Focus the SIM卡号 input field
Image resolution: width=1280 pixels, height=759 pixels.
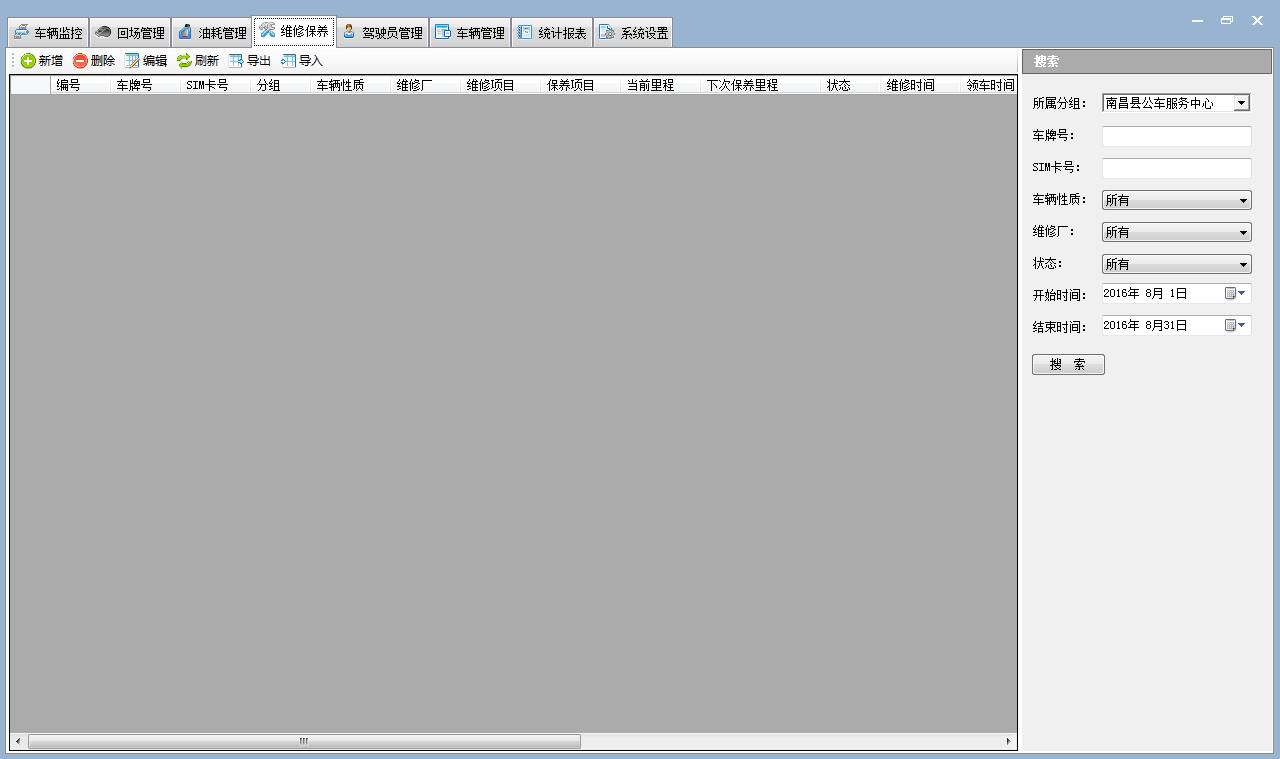click(1176, 169)
